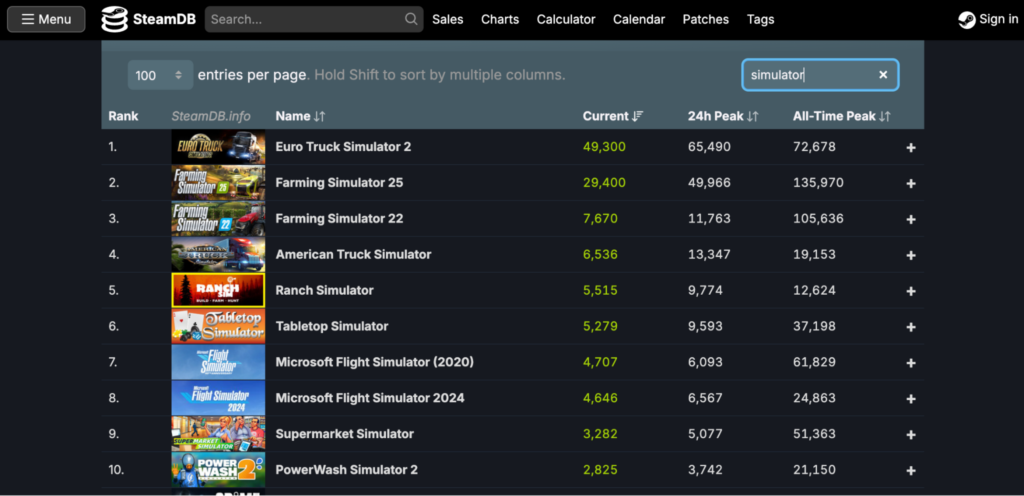Image resolution: width=1024 pixels, height=496 pixels.
Task: Open the Calculator nav link
Action: coord(565,19)
